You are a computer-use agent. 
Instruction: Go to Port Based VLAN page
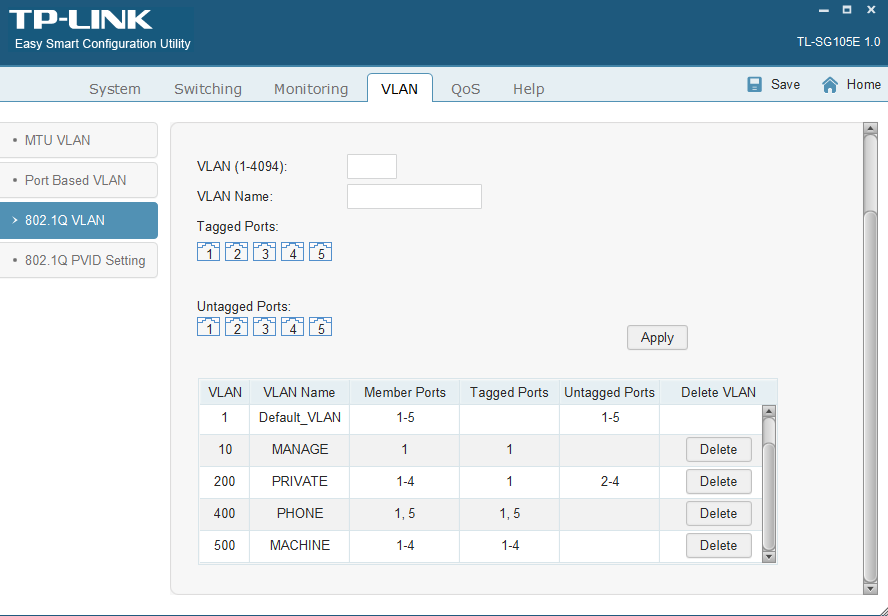(x=76, y=180)
